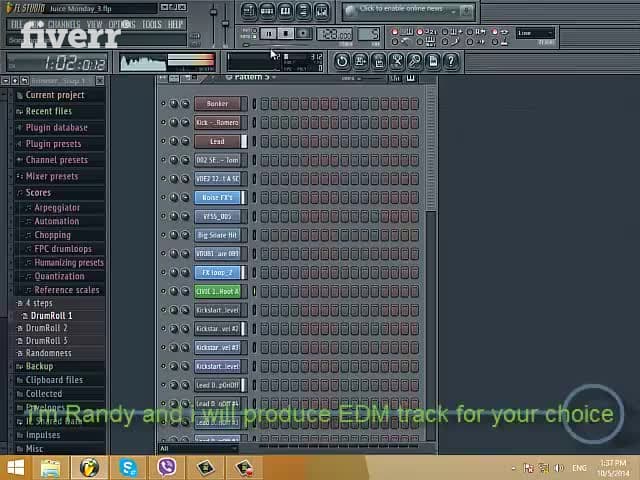Open the VIEW menu
Screen dimensions: 640x480
94,24
